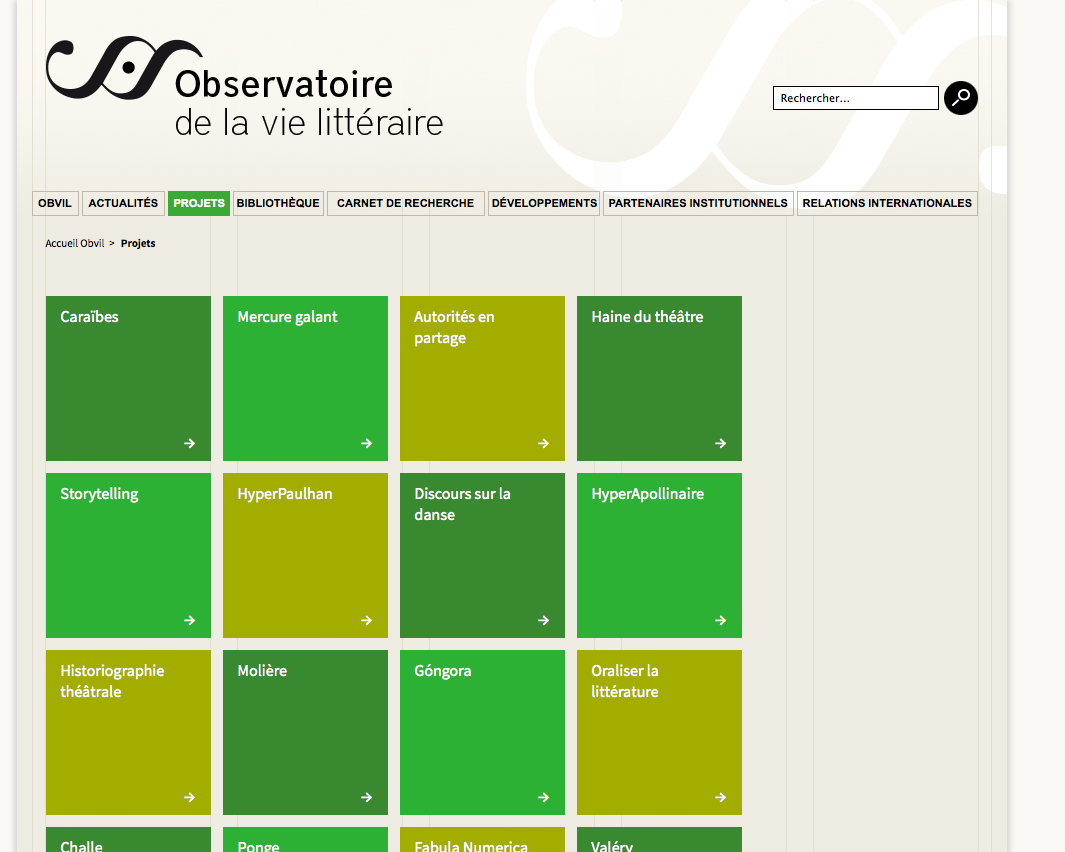
Task: Open the HyperApollinaire project title
Action: click(x=647, y=494)
